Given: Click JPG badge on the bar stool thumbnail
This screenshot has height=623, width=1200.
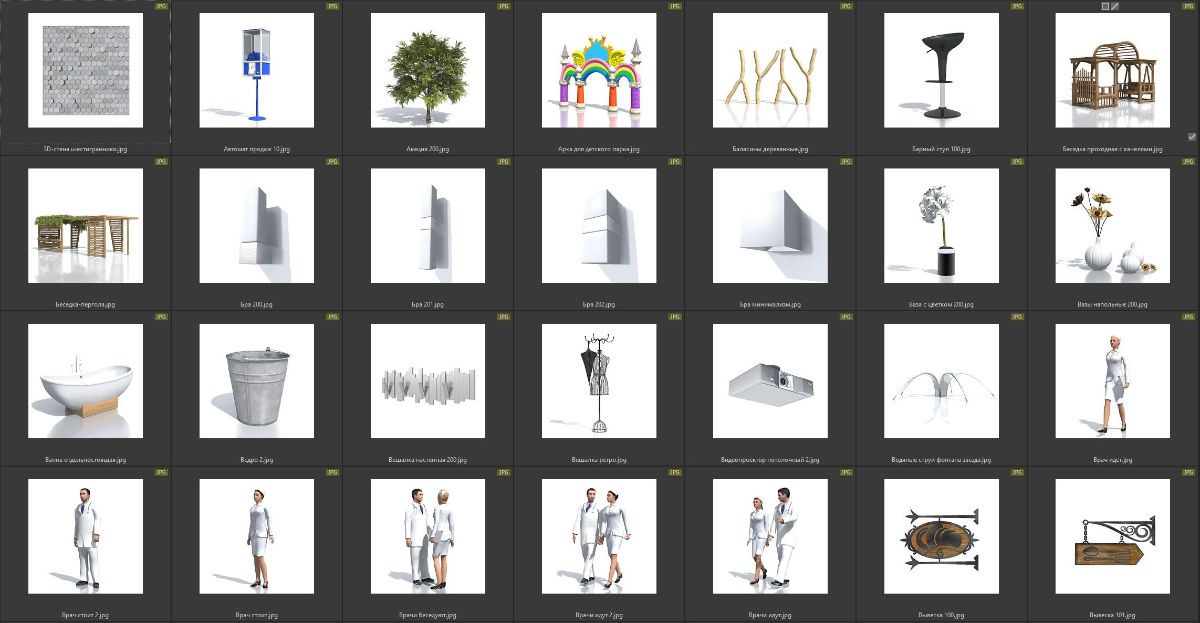Looking at the screenshot, I should tap(1018, 6).
